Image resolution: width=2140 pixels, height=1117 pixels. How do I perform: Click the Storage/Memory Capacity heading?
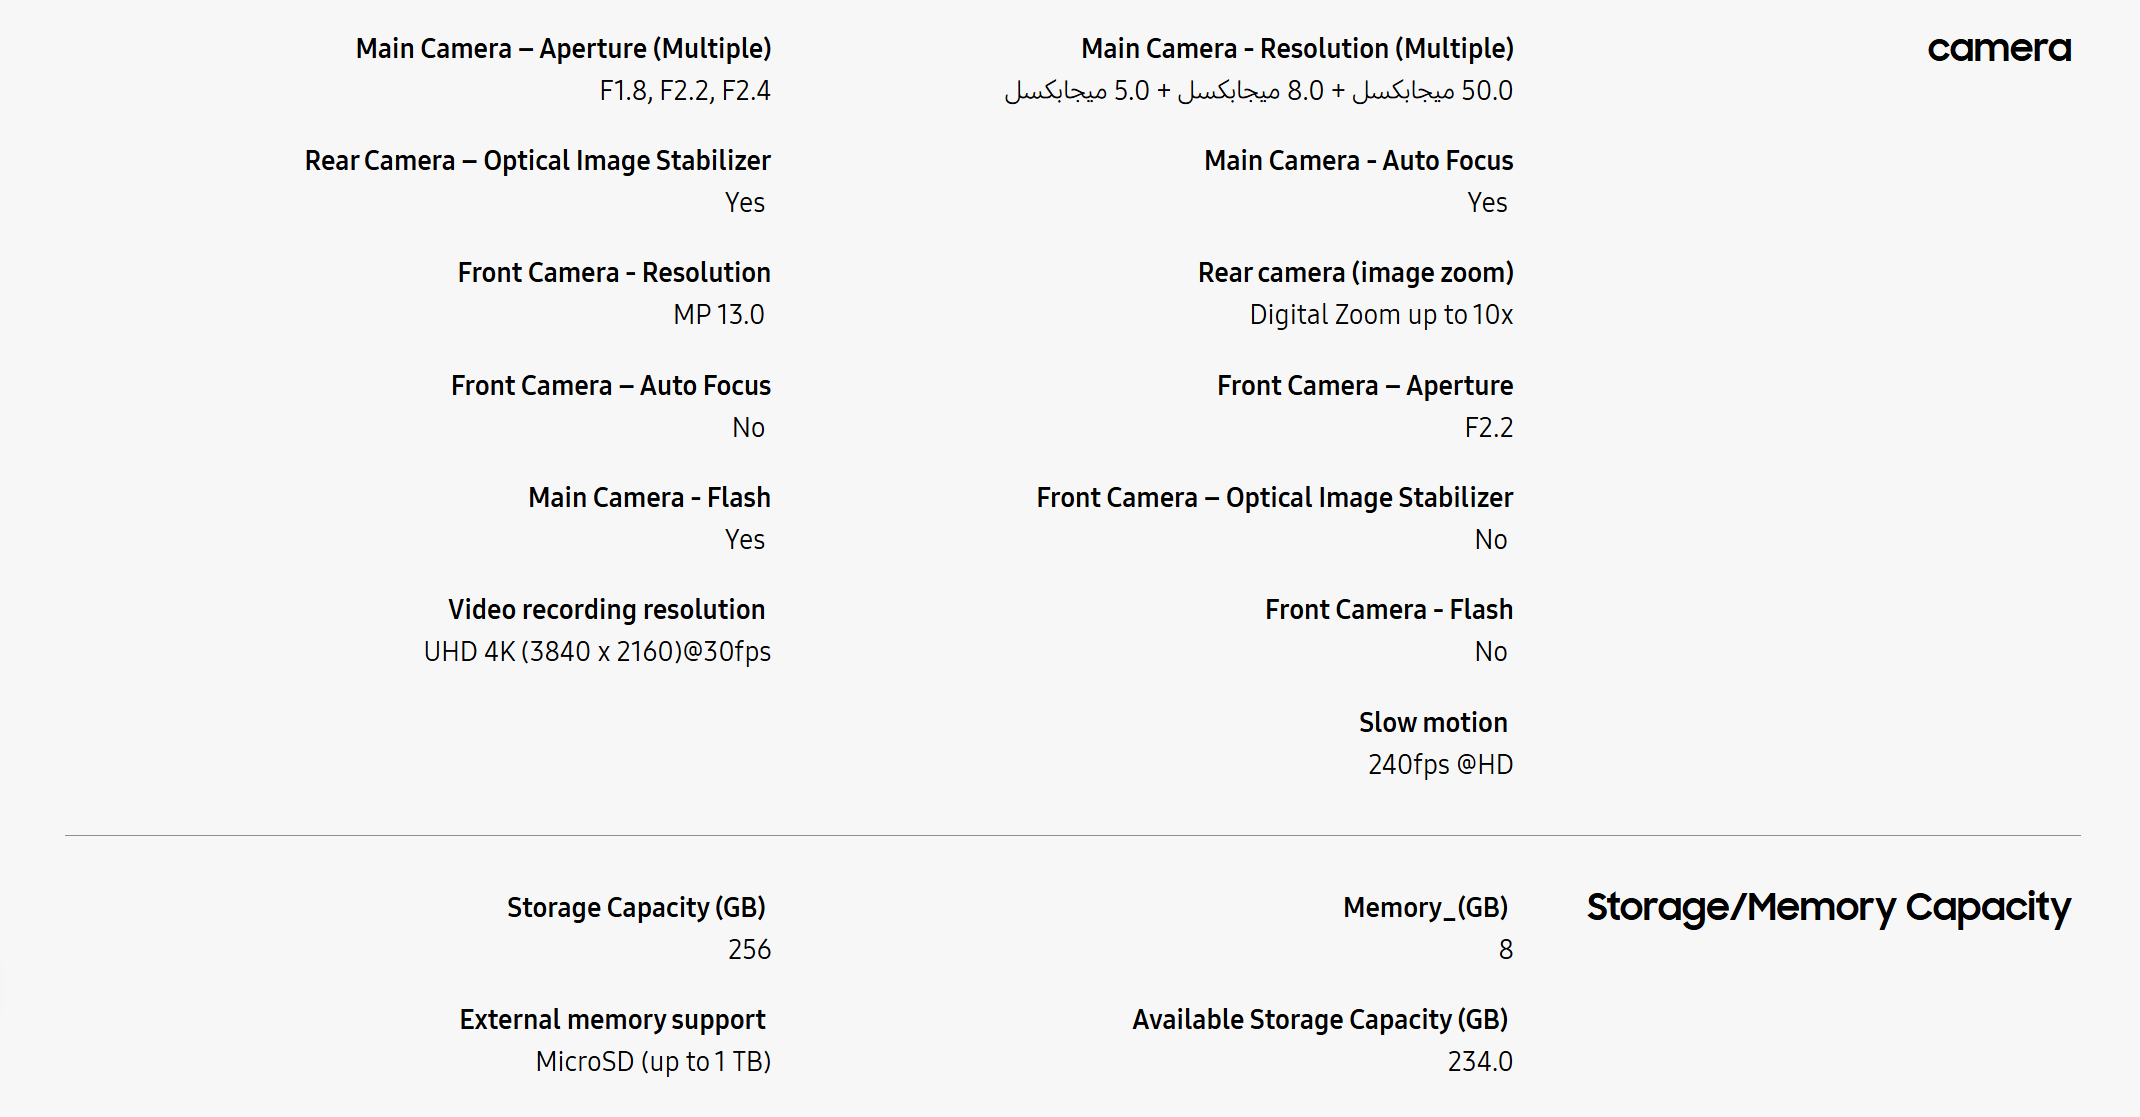point(1828,907)
